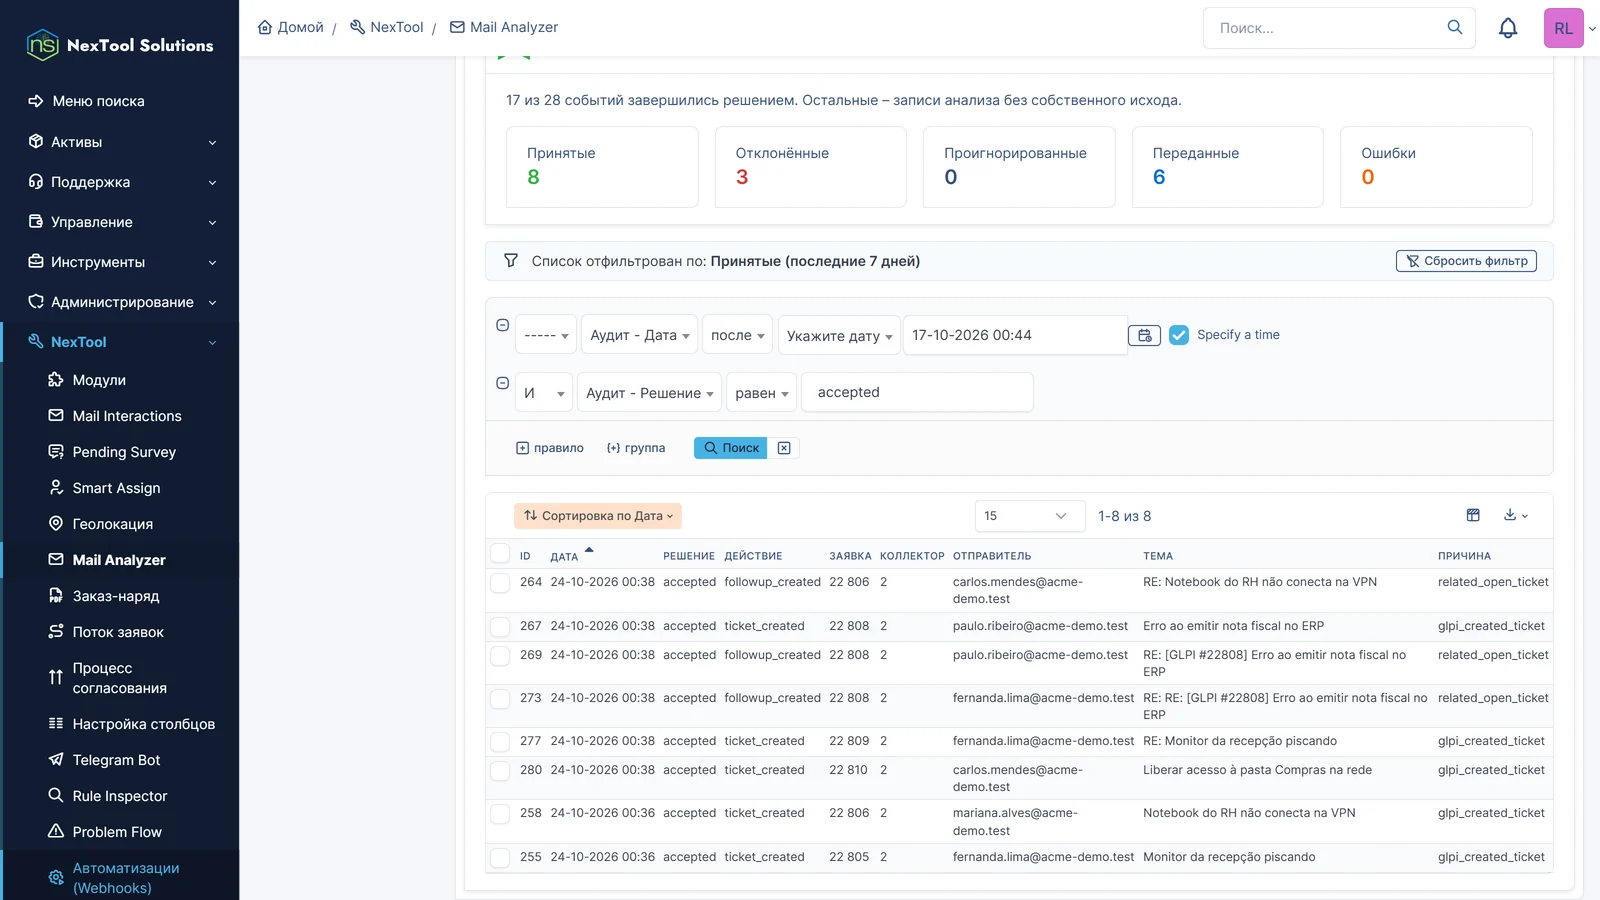Remove the Аудит - Дата criterion row
The height and width of the screenshot is (900, 1600).
(503, 325)
